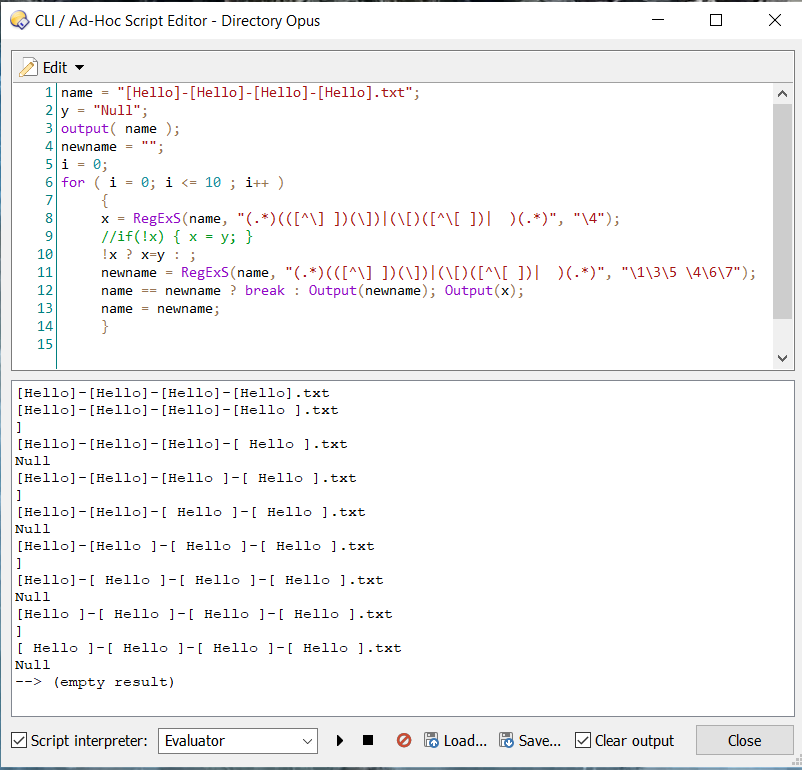The height and width of the screenshot is (770, 802).
Task: Click the Edit pencil icon
Action: pyautogui.click(x=29, y=67)
